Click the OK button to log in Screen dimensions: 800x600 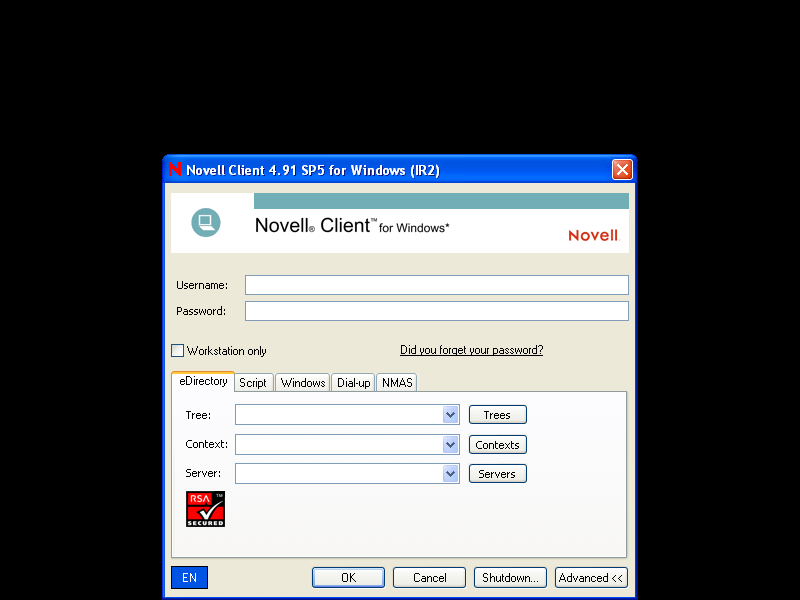click(x=348, y=578)
